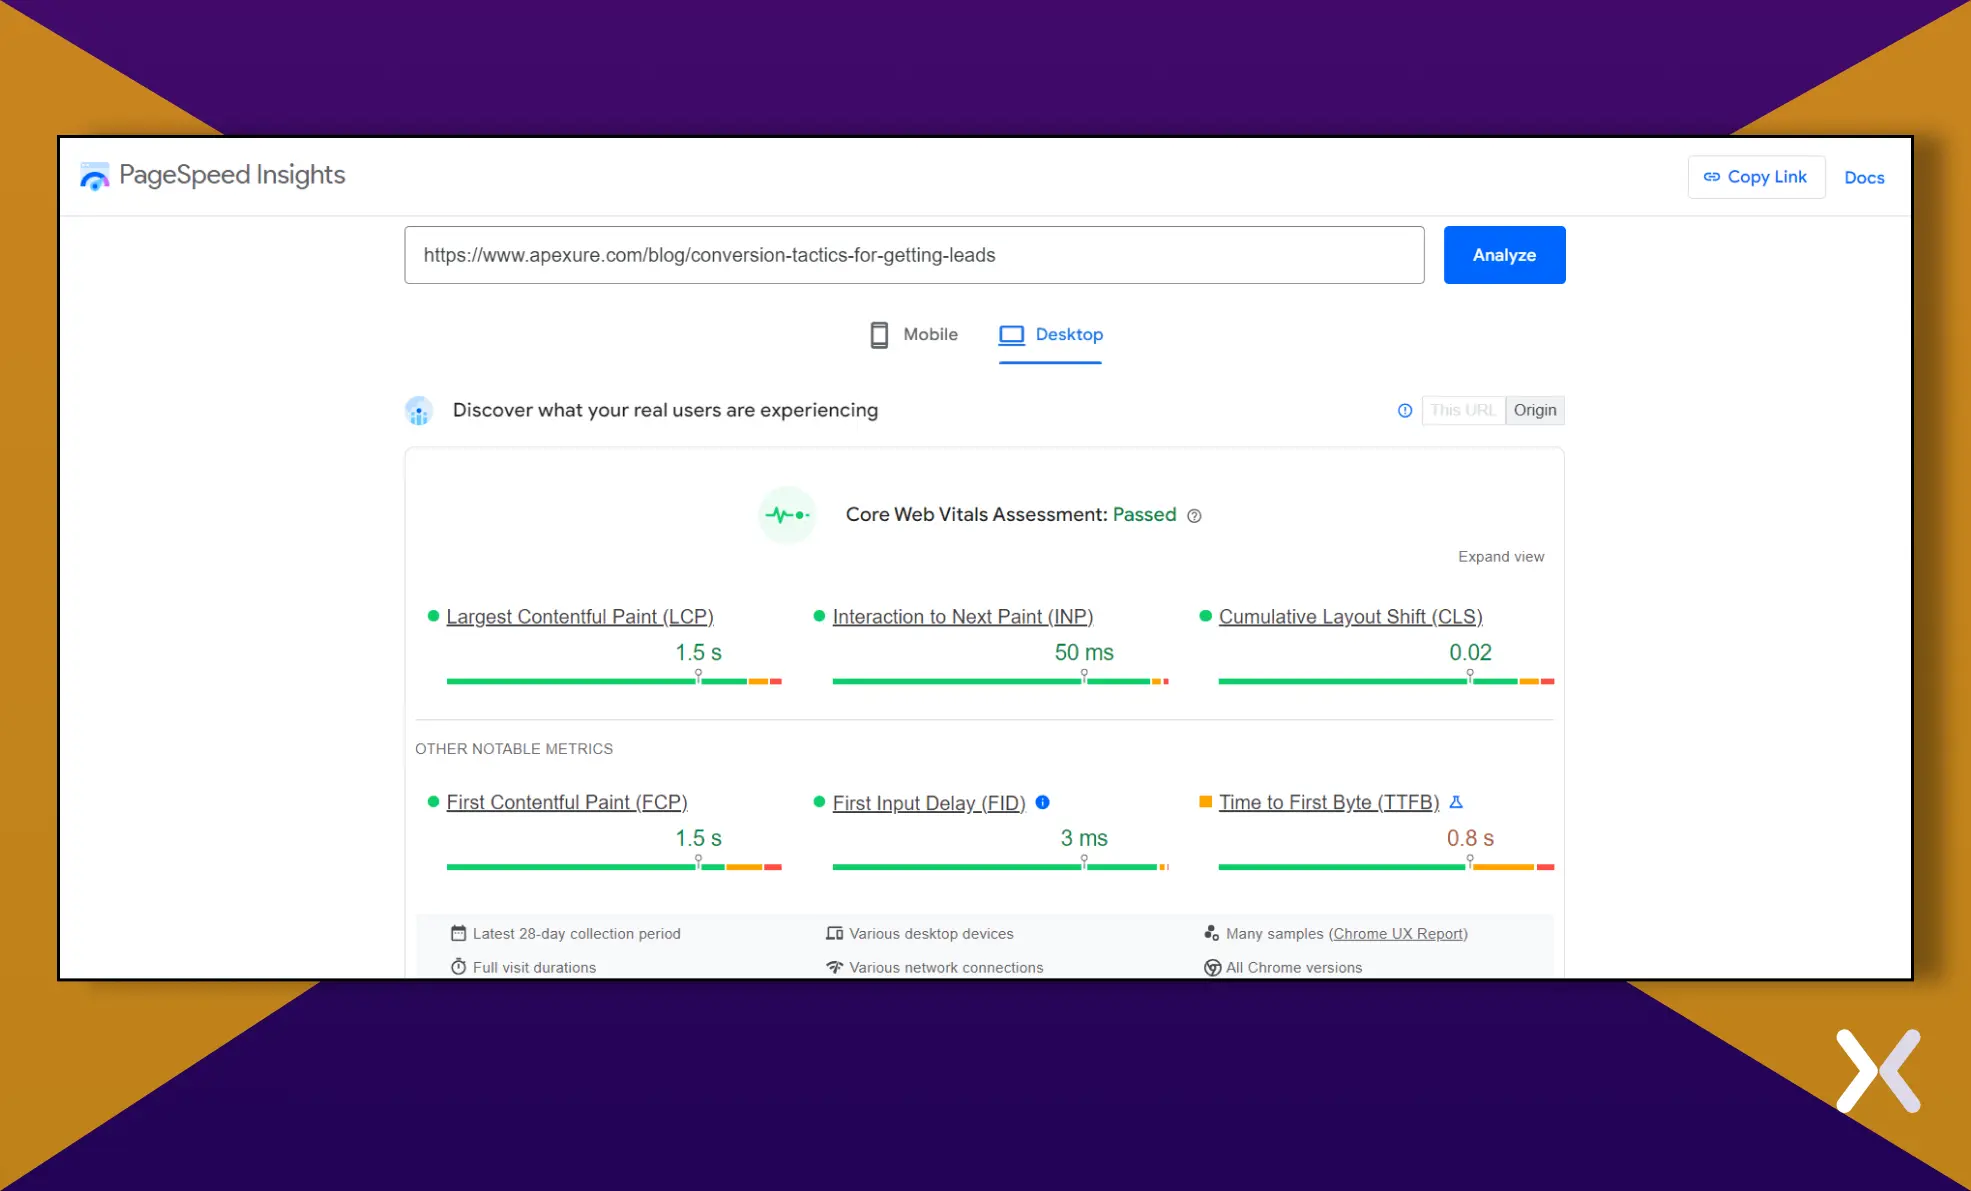This screenshot has width=1971, height=1191.
Task: Open First Contentful Paint (FCP) link
Action: [x=566, y=803]
